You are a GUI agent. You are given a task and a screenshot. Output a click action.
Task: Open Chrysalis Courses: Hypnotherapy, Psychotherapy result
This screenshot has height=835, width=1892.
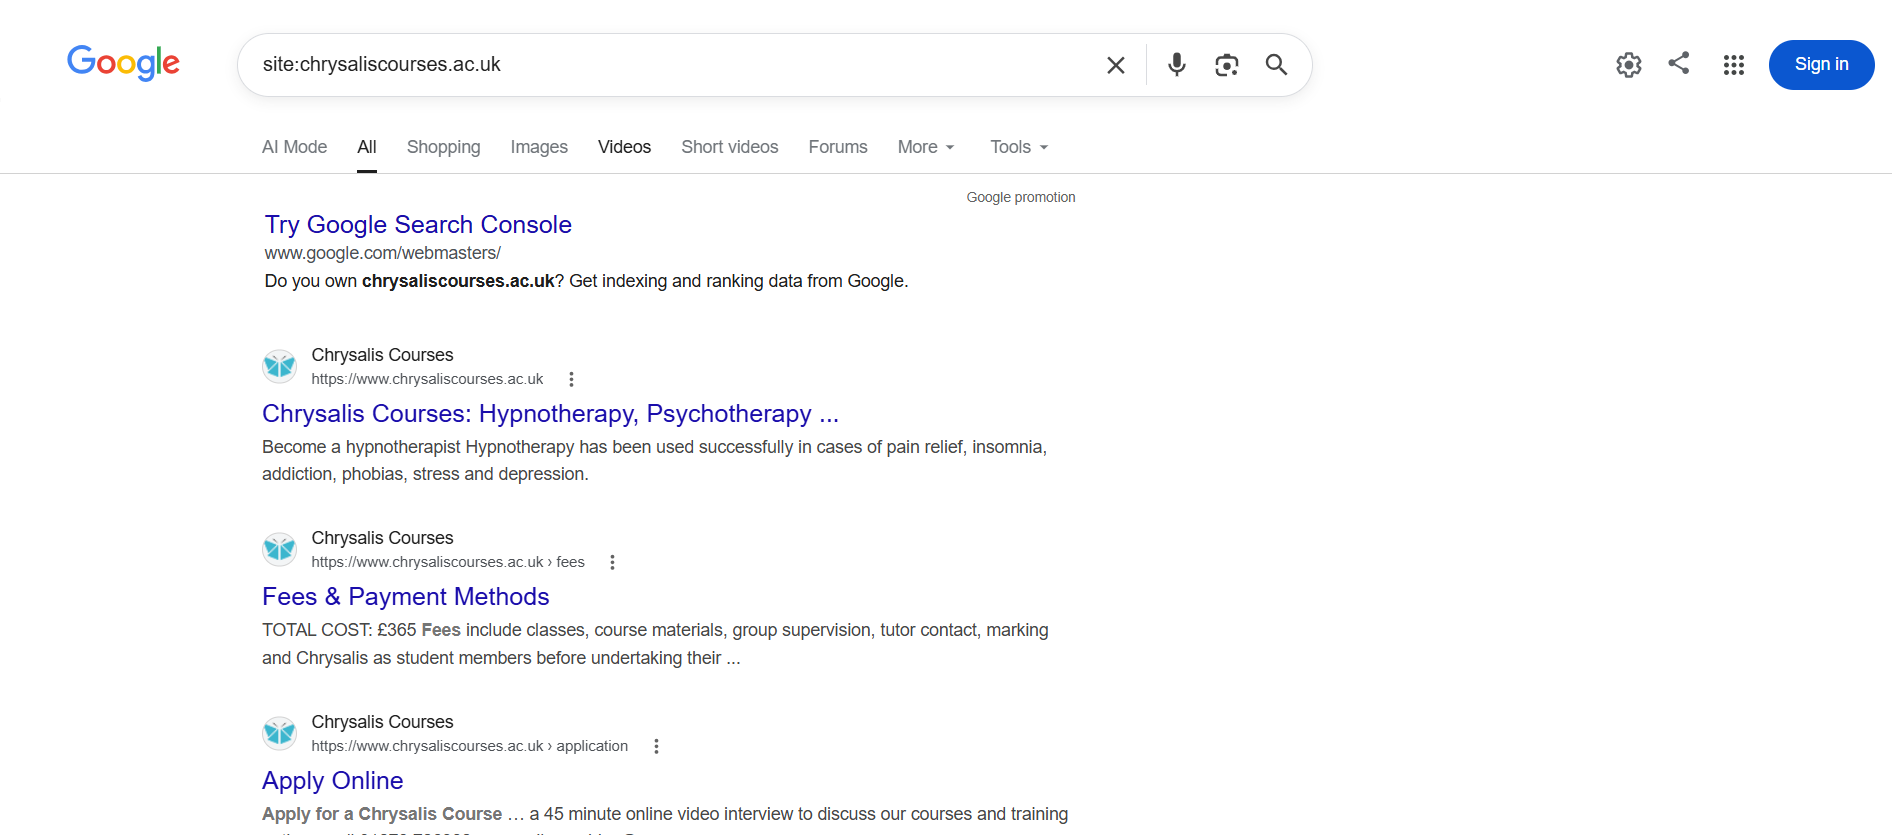click(550, 413)
